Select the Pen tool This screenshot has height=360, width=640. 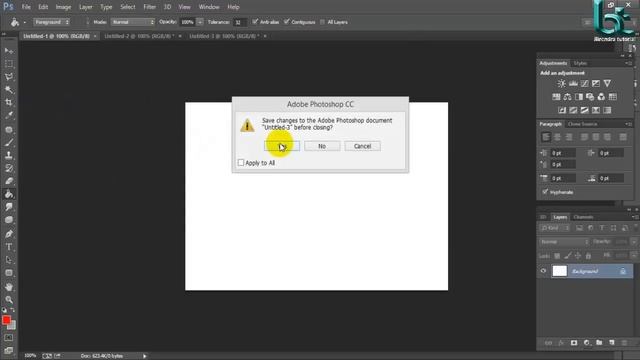[9, 234]
